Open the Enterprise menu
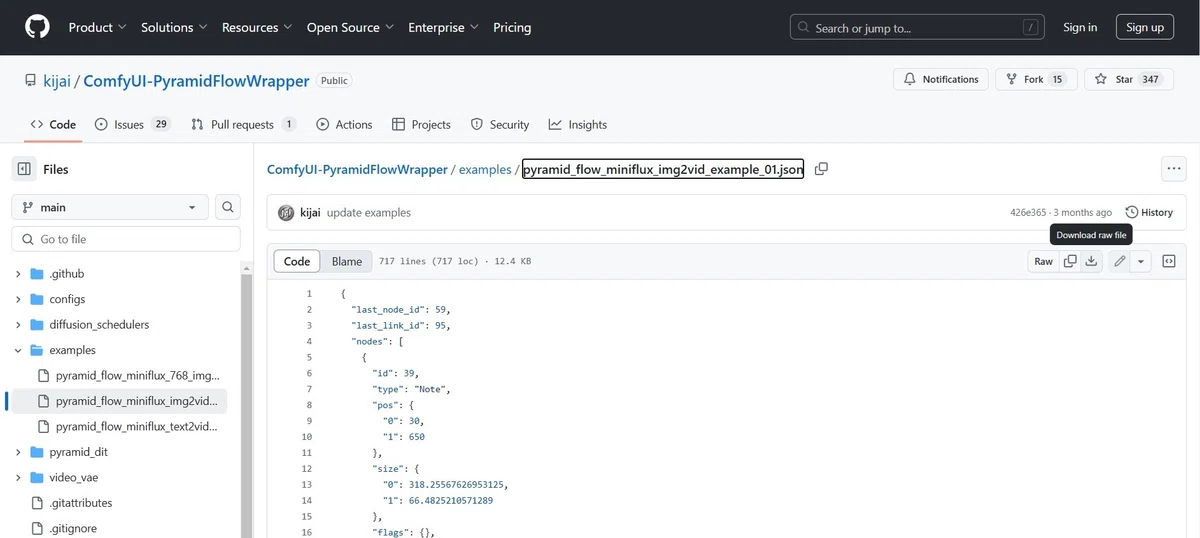This screenshot has width=1200, height=538. [x=443, y=27]
